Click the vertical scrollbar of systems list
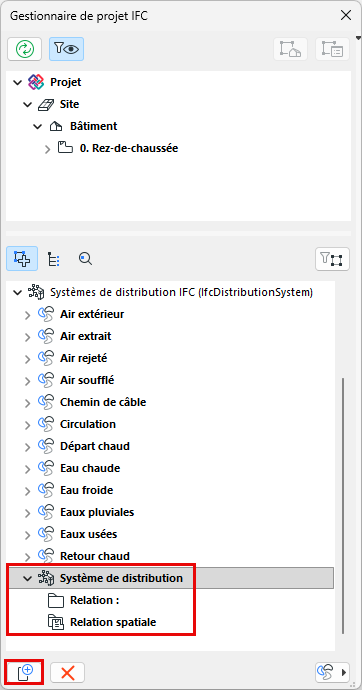Image resolution: width=362 pixels, height=690 pixels. [x=343, y=506]
